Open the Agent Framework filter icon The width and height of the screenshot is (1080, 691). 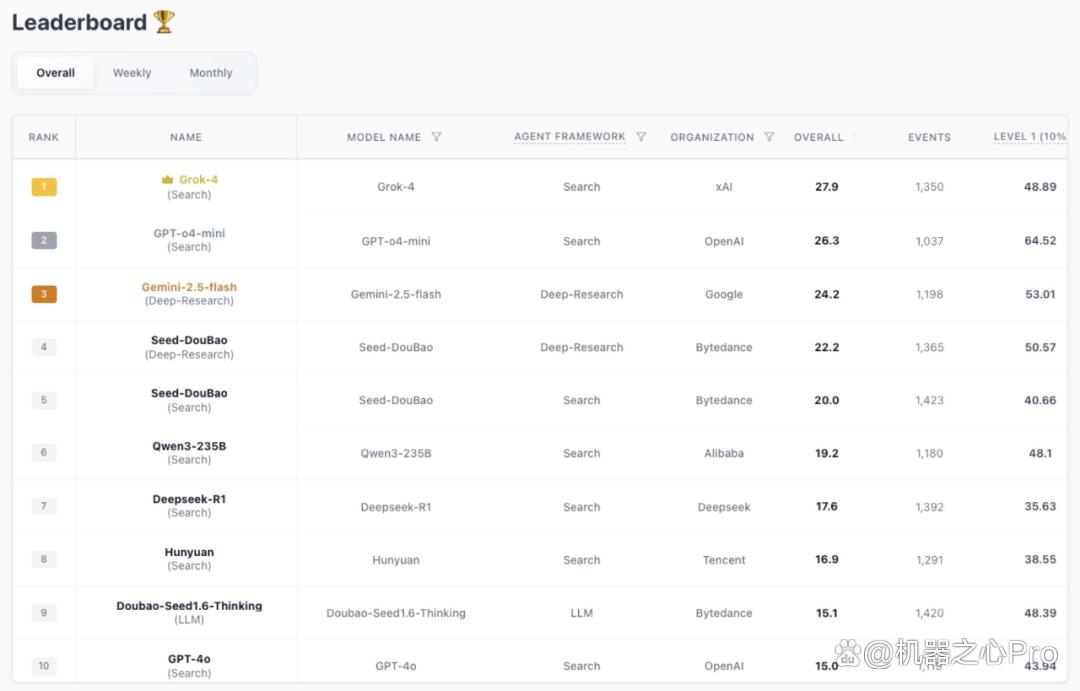pos(641,137)
